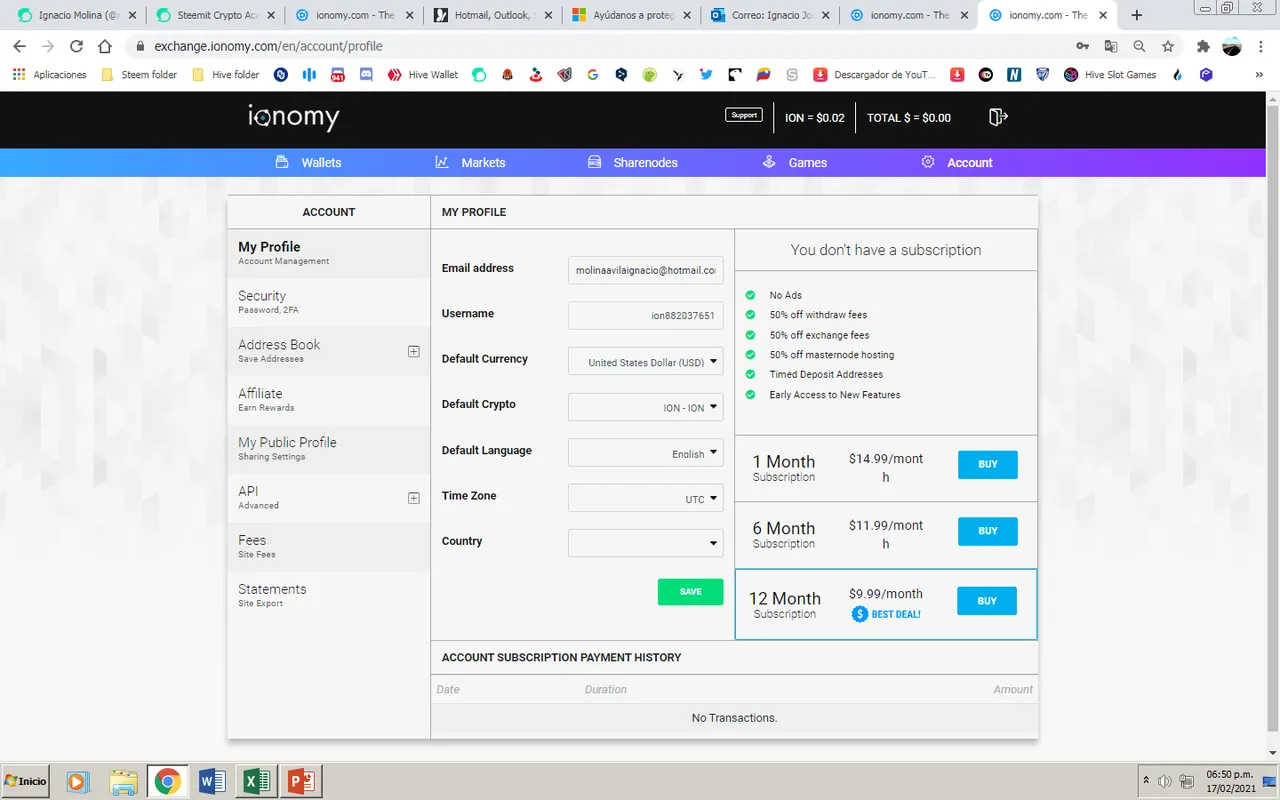
Task: Click Chrome back arrow
Action: (x=19, y=46)
